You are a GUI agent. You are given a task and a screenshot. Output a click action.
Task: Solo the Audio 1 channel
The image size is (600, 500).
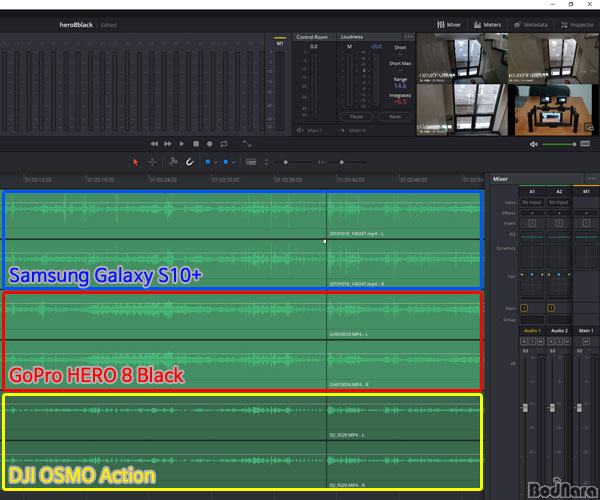pos(532,342)
